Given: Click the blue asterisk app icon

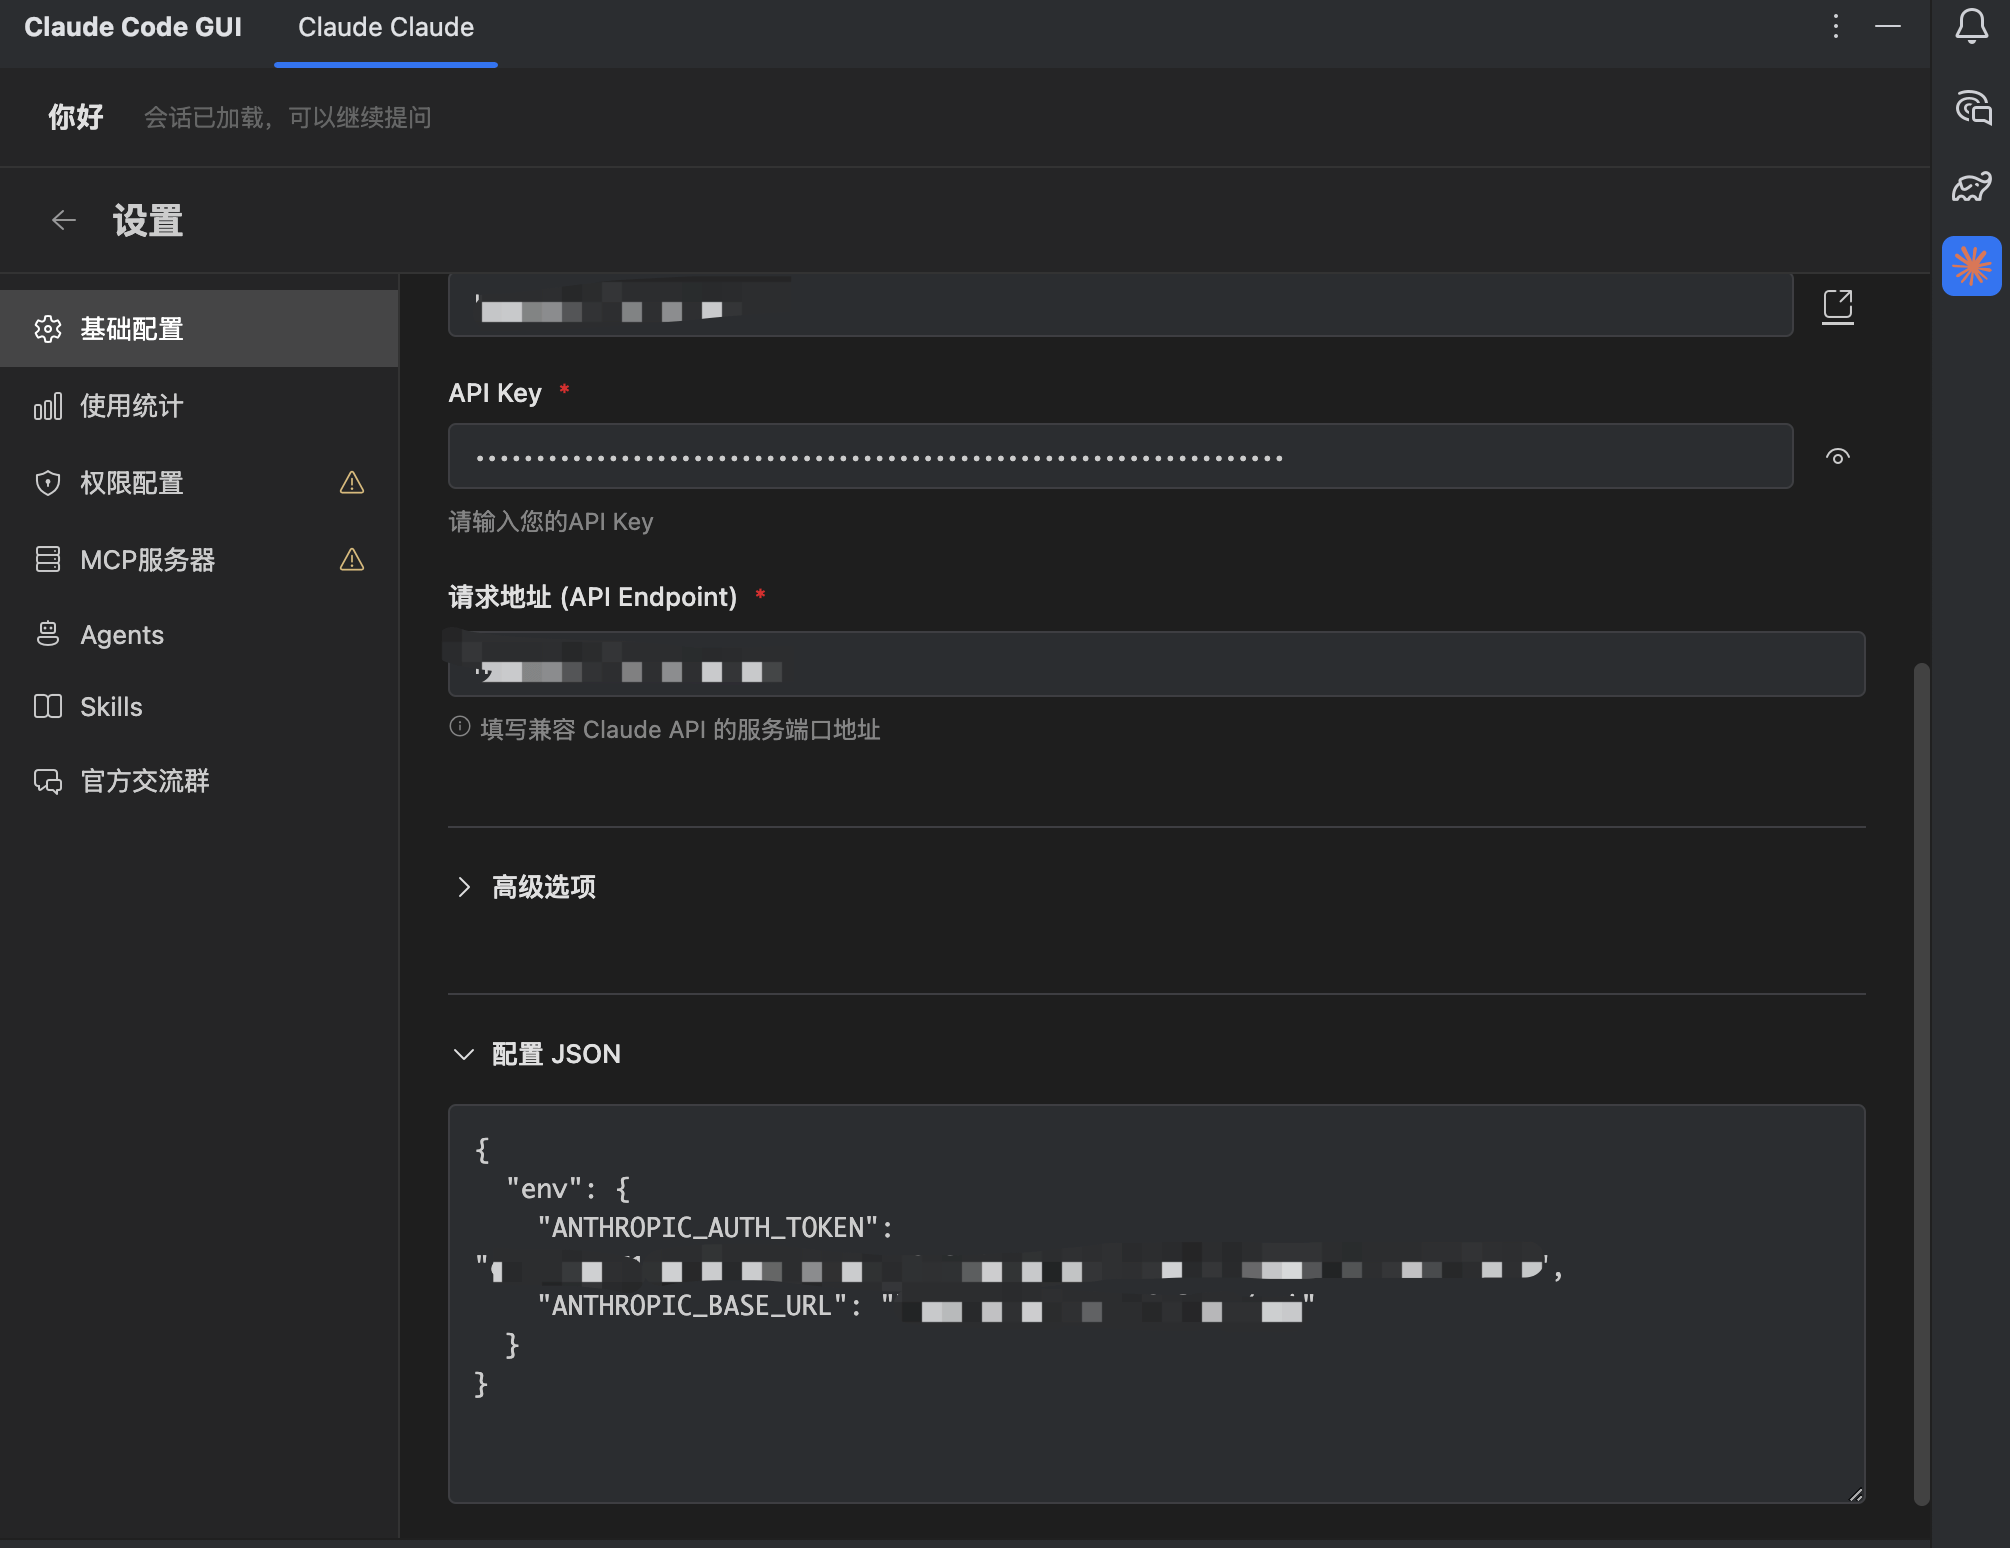Looking at the screenshot, I should click(1969, 266).
